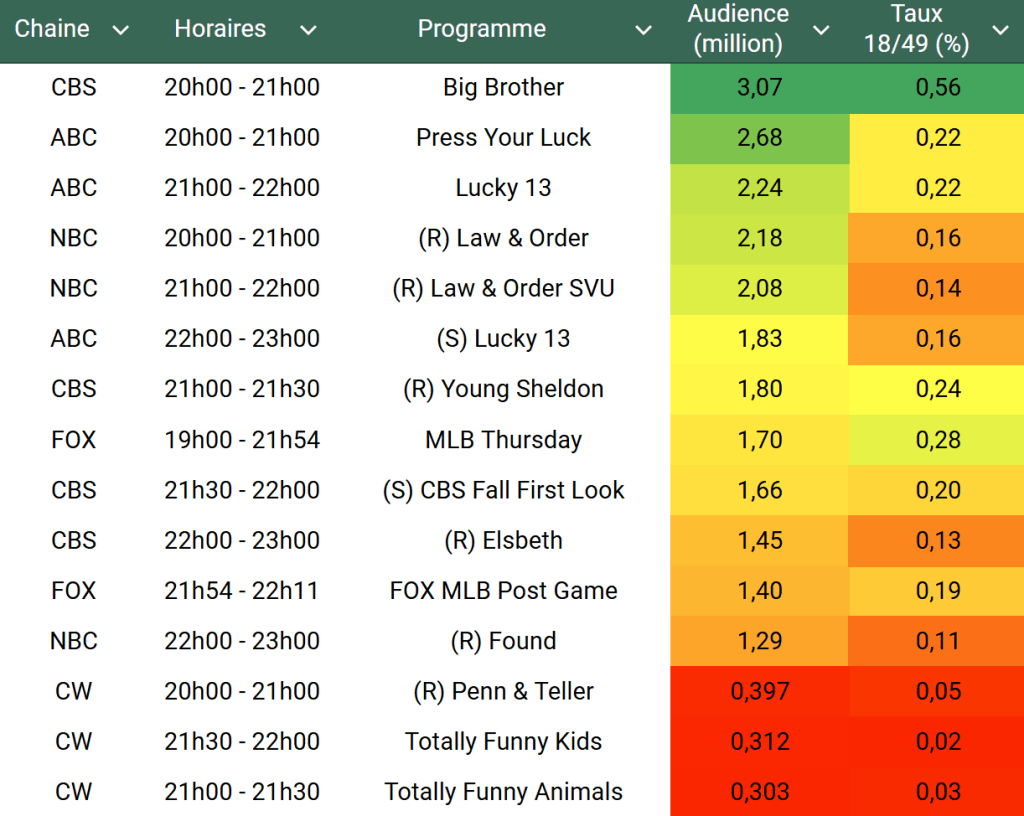Expand the Horaires column filter arrow
The image size is (1024, 816).
[308, 30]
